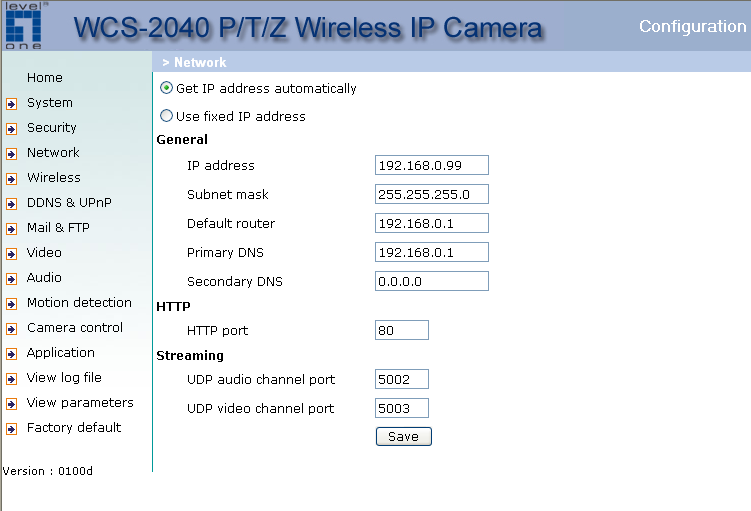Select Use fixed IP address option
The height and width of the screenshot is (511, 751).
click(166, 116)
